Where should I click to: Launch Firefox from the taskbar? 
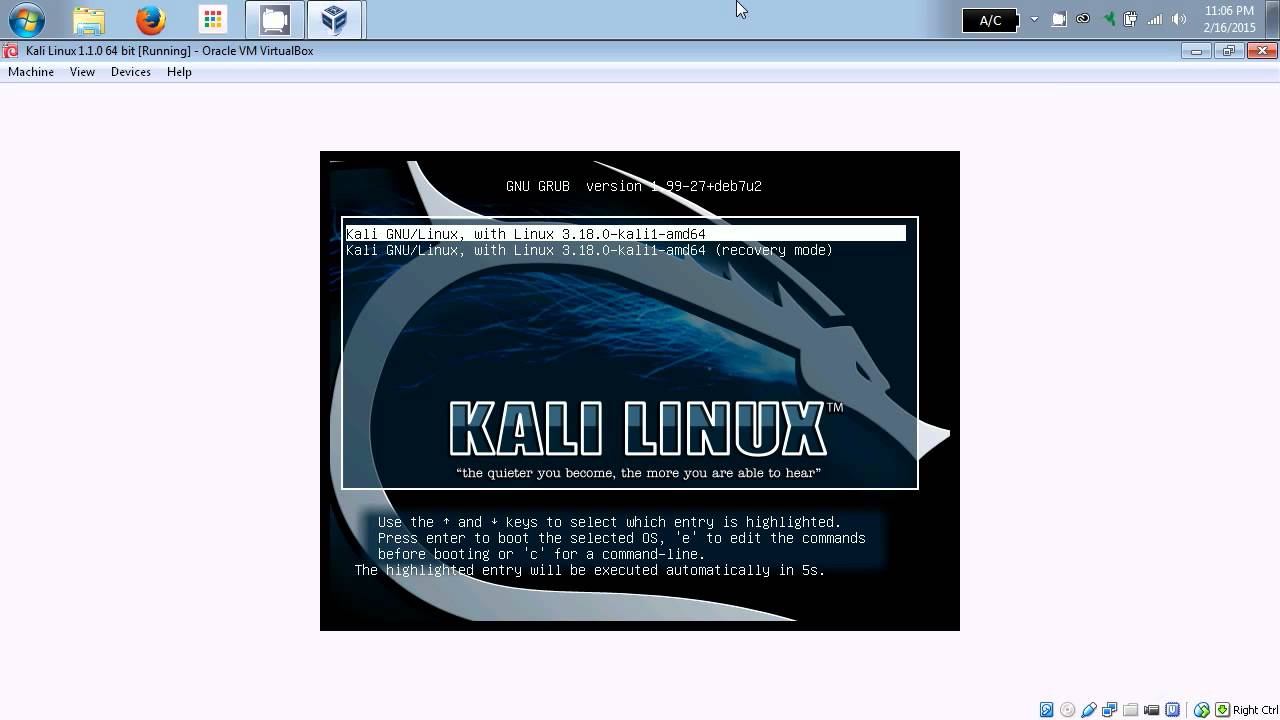(151, 20)
